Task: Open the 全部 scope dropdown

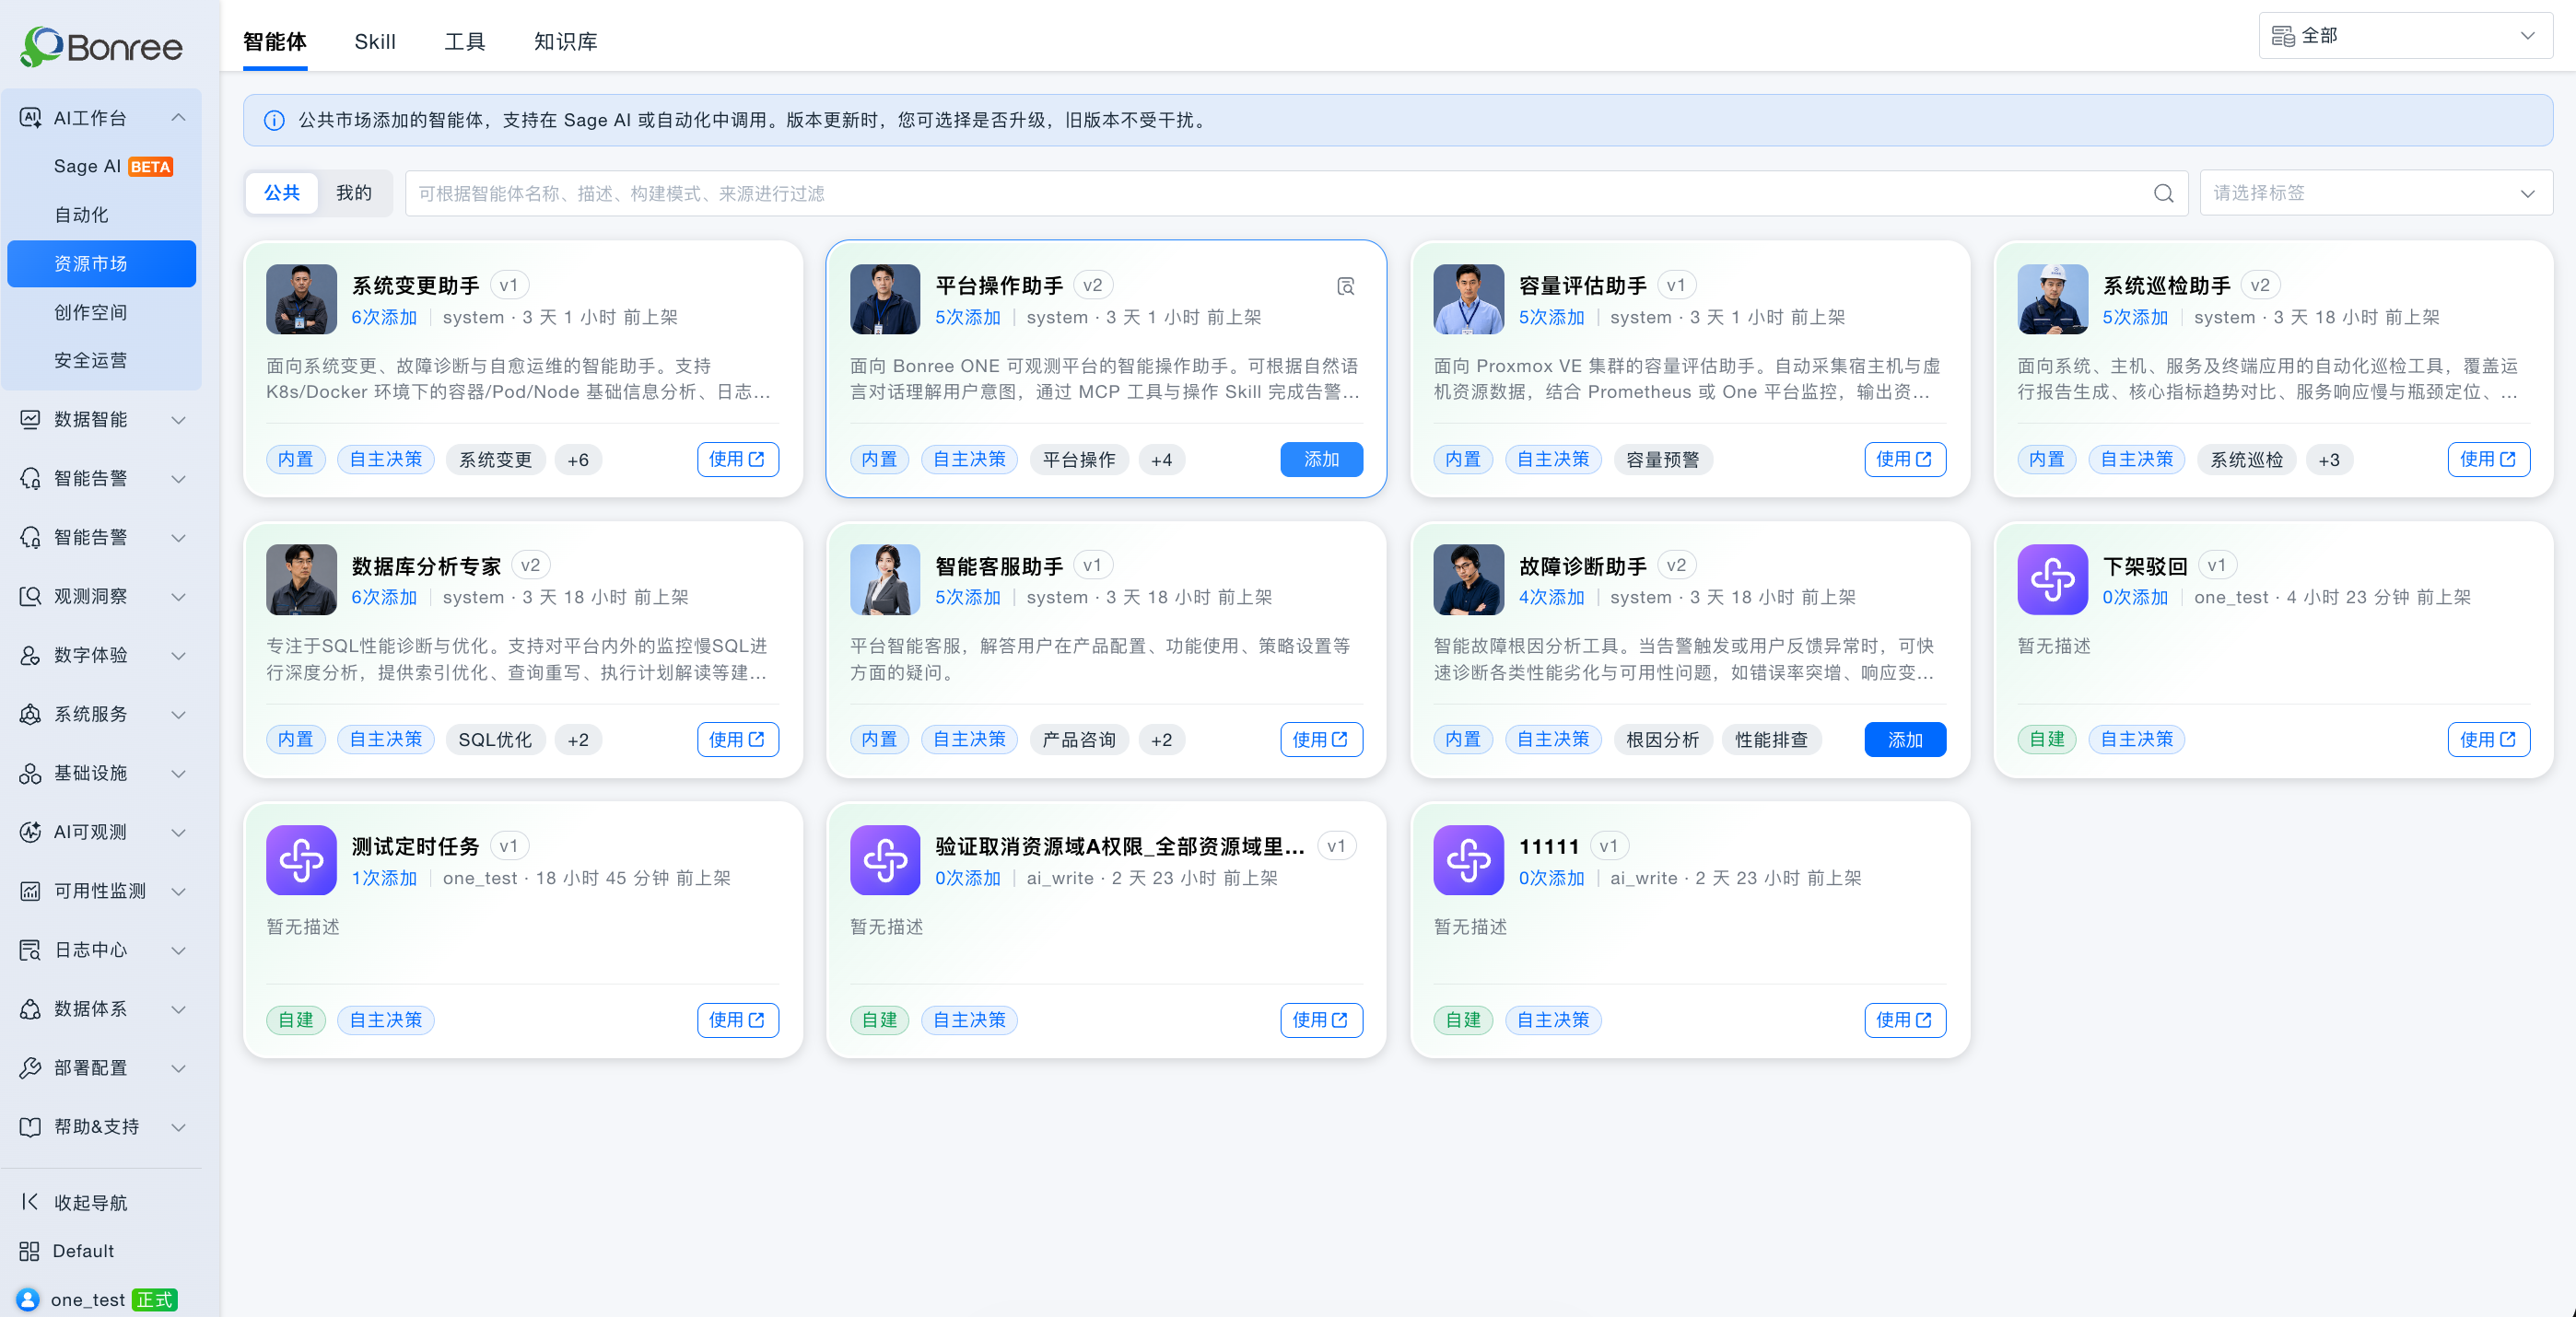Action: tap(2405, 36)
